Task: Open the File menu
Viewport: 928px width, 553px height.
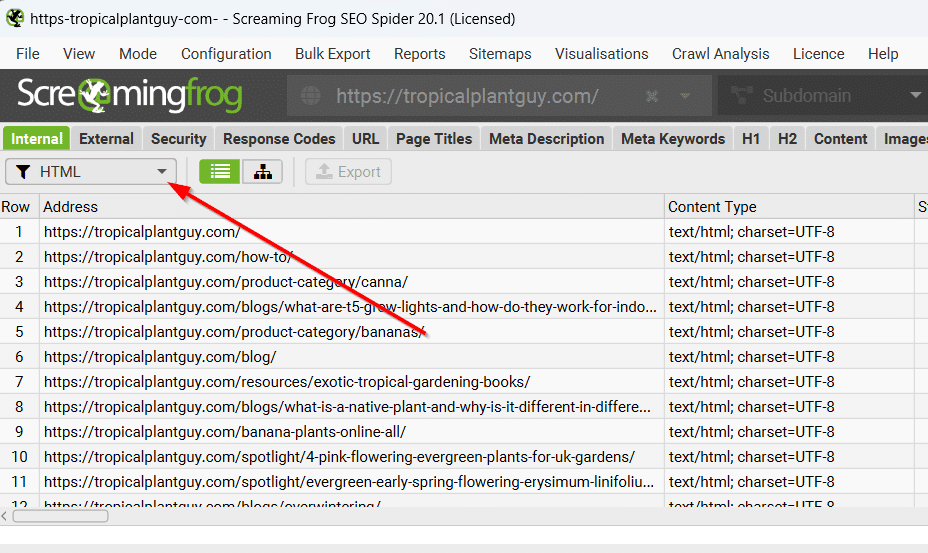Action: pyautogui.click(x=28, y=54)
